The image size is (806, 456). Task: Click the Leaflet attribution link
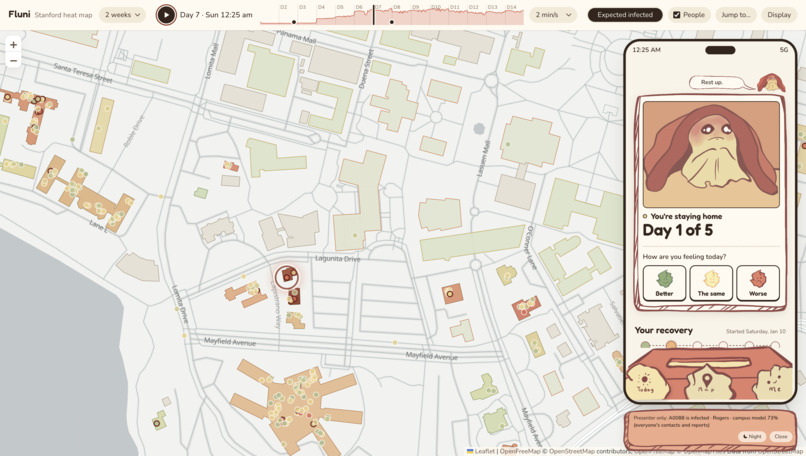click(x=481, y=451)
